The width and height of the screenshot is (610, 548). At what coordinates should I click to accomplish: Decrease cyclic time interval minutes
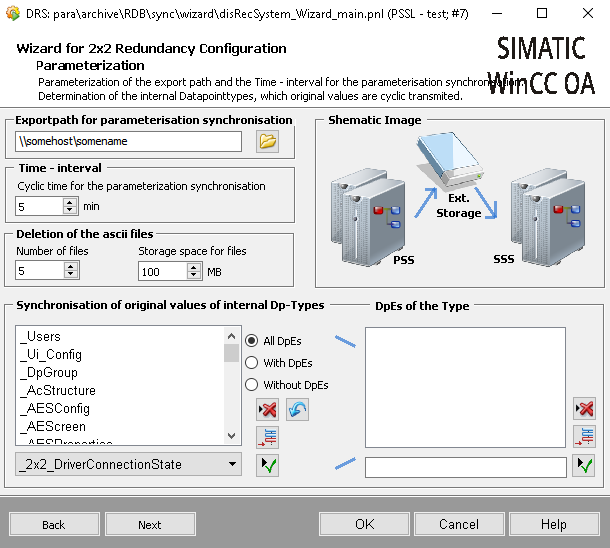[x=70, y=210]
